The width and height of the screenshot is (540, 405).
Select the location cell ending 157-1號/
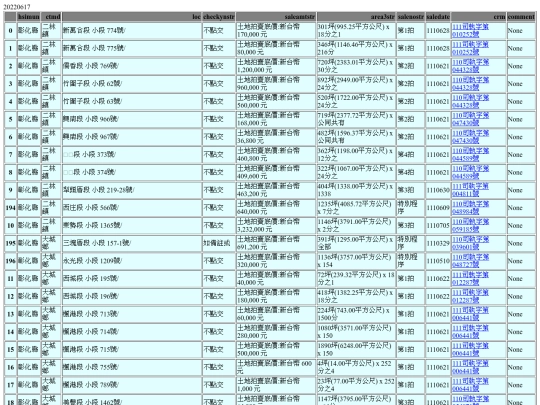[x=132, y=243]
